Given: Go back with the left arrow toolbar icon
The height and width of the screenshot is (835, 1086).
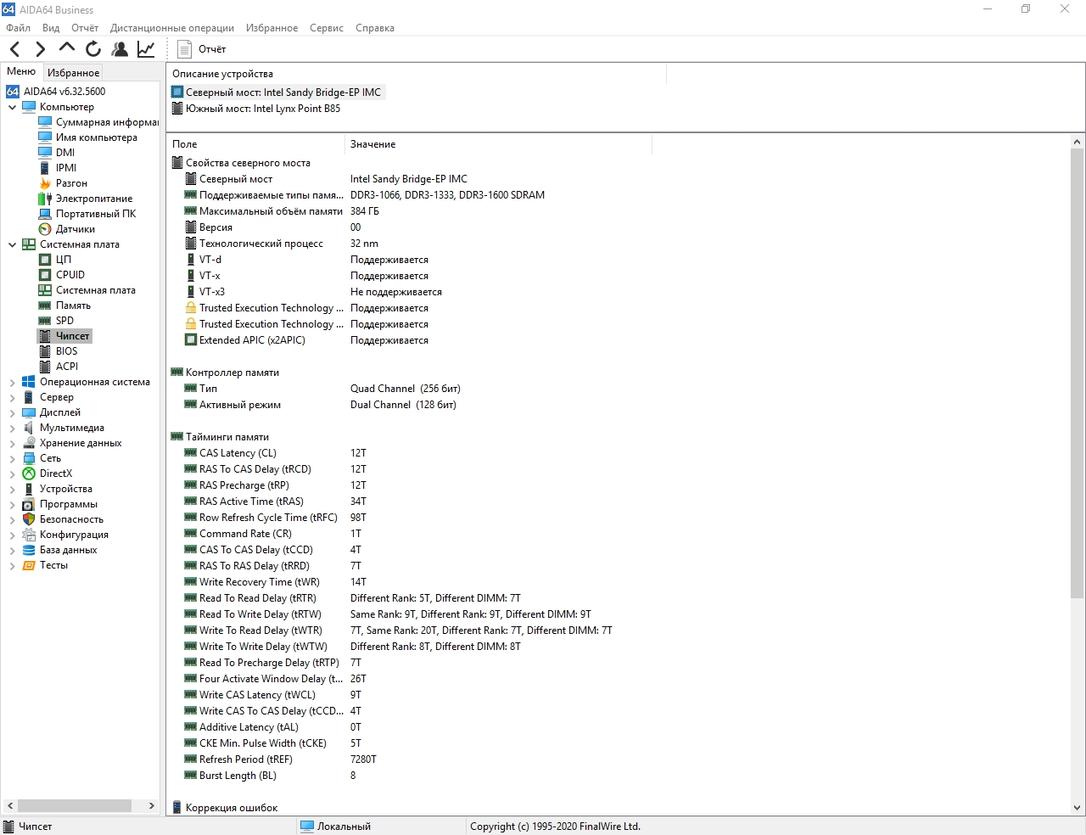Looking at the screenshot, I should coord(15,49).
